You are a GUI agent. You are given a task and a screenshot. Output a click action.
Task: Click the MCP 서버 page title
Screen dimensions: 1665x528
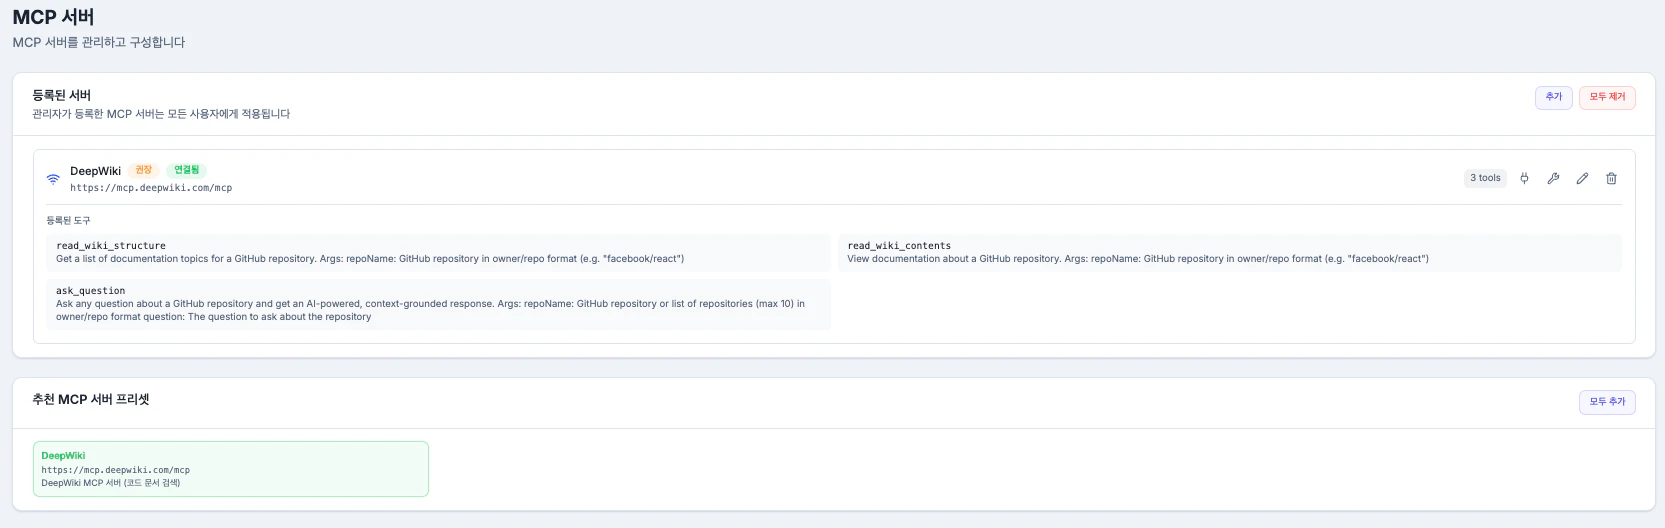[x=53, y=17]
